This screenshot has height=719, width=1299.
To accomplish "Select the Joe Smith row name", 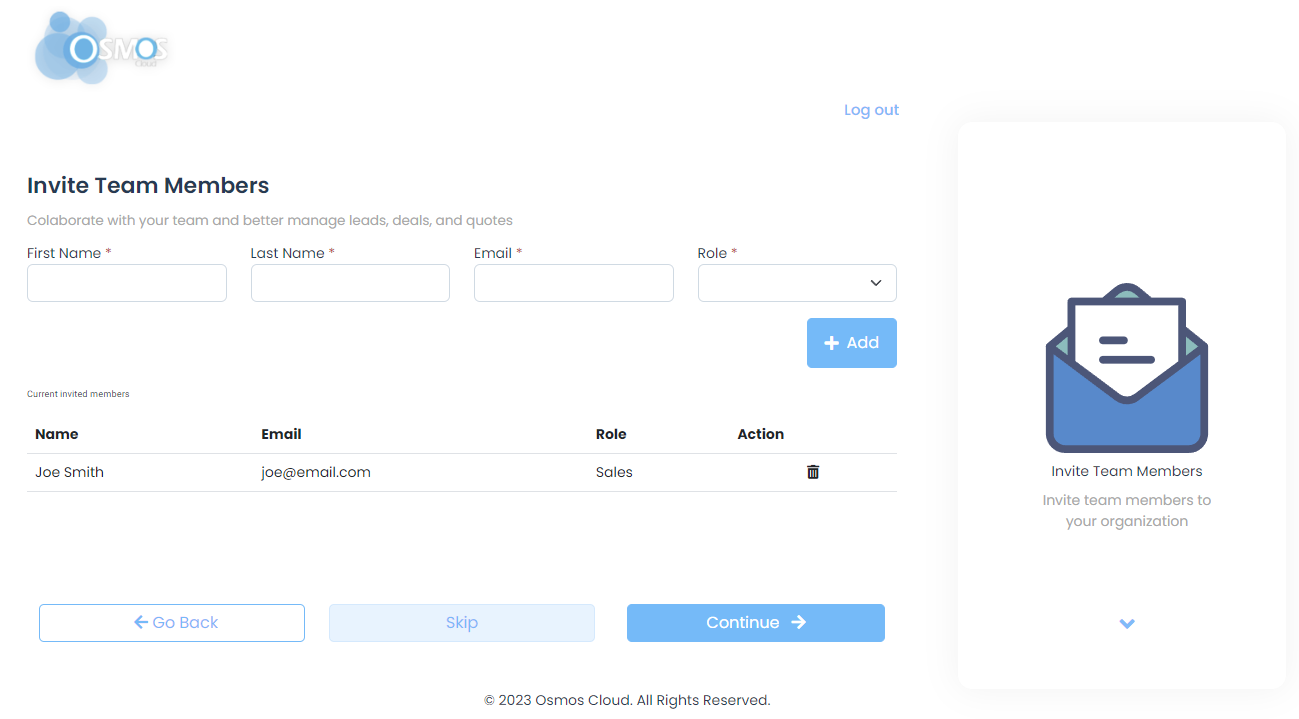I will 70,472.
